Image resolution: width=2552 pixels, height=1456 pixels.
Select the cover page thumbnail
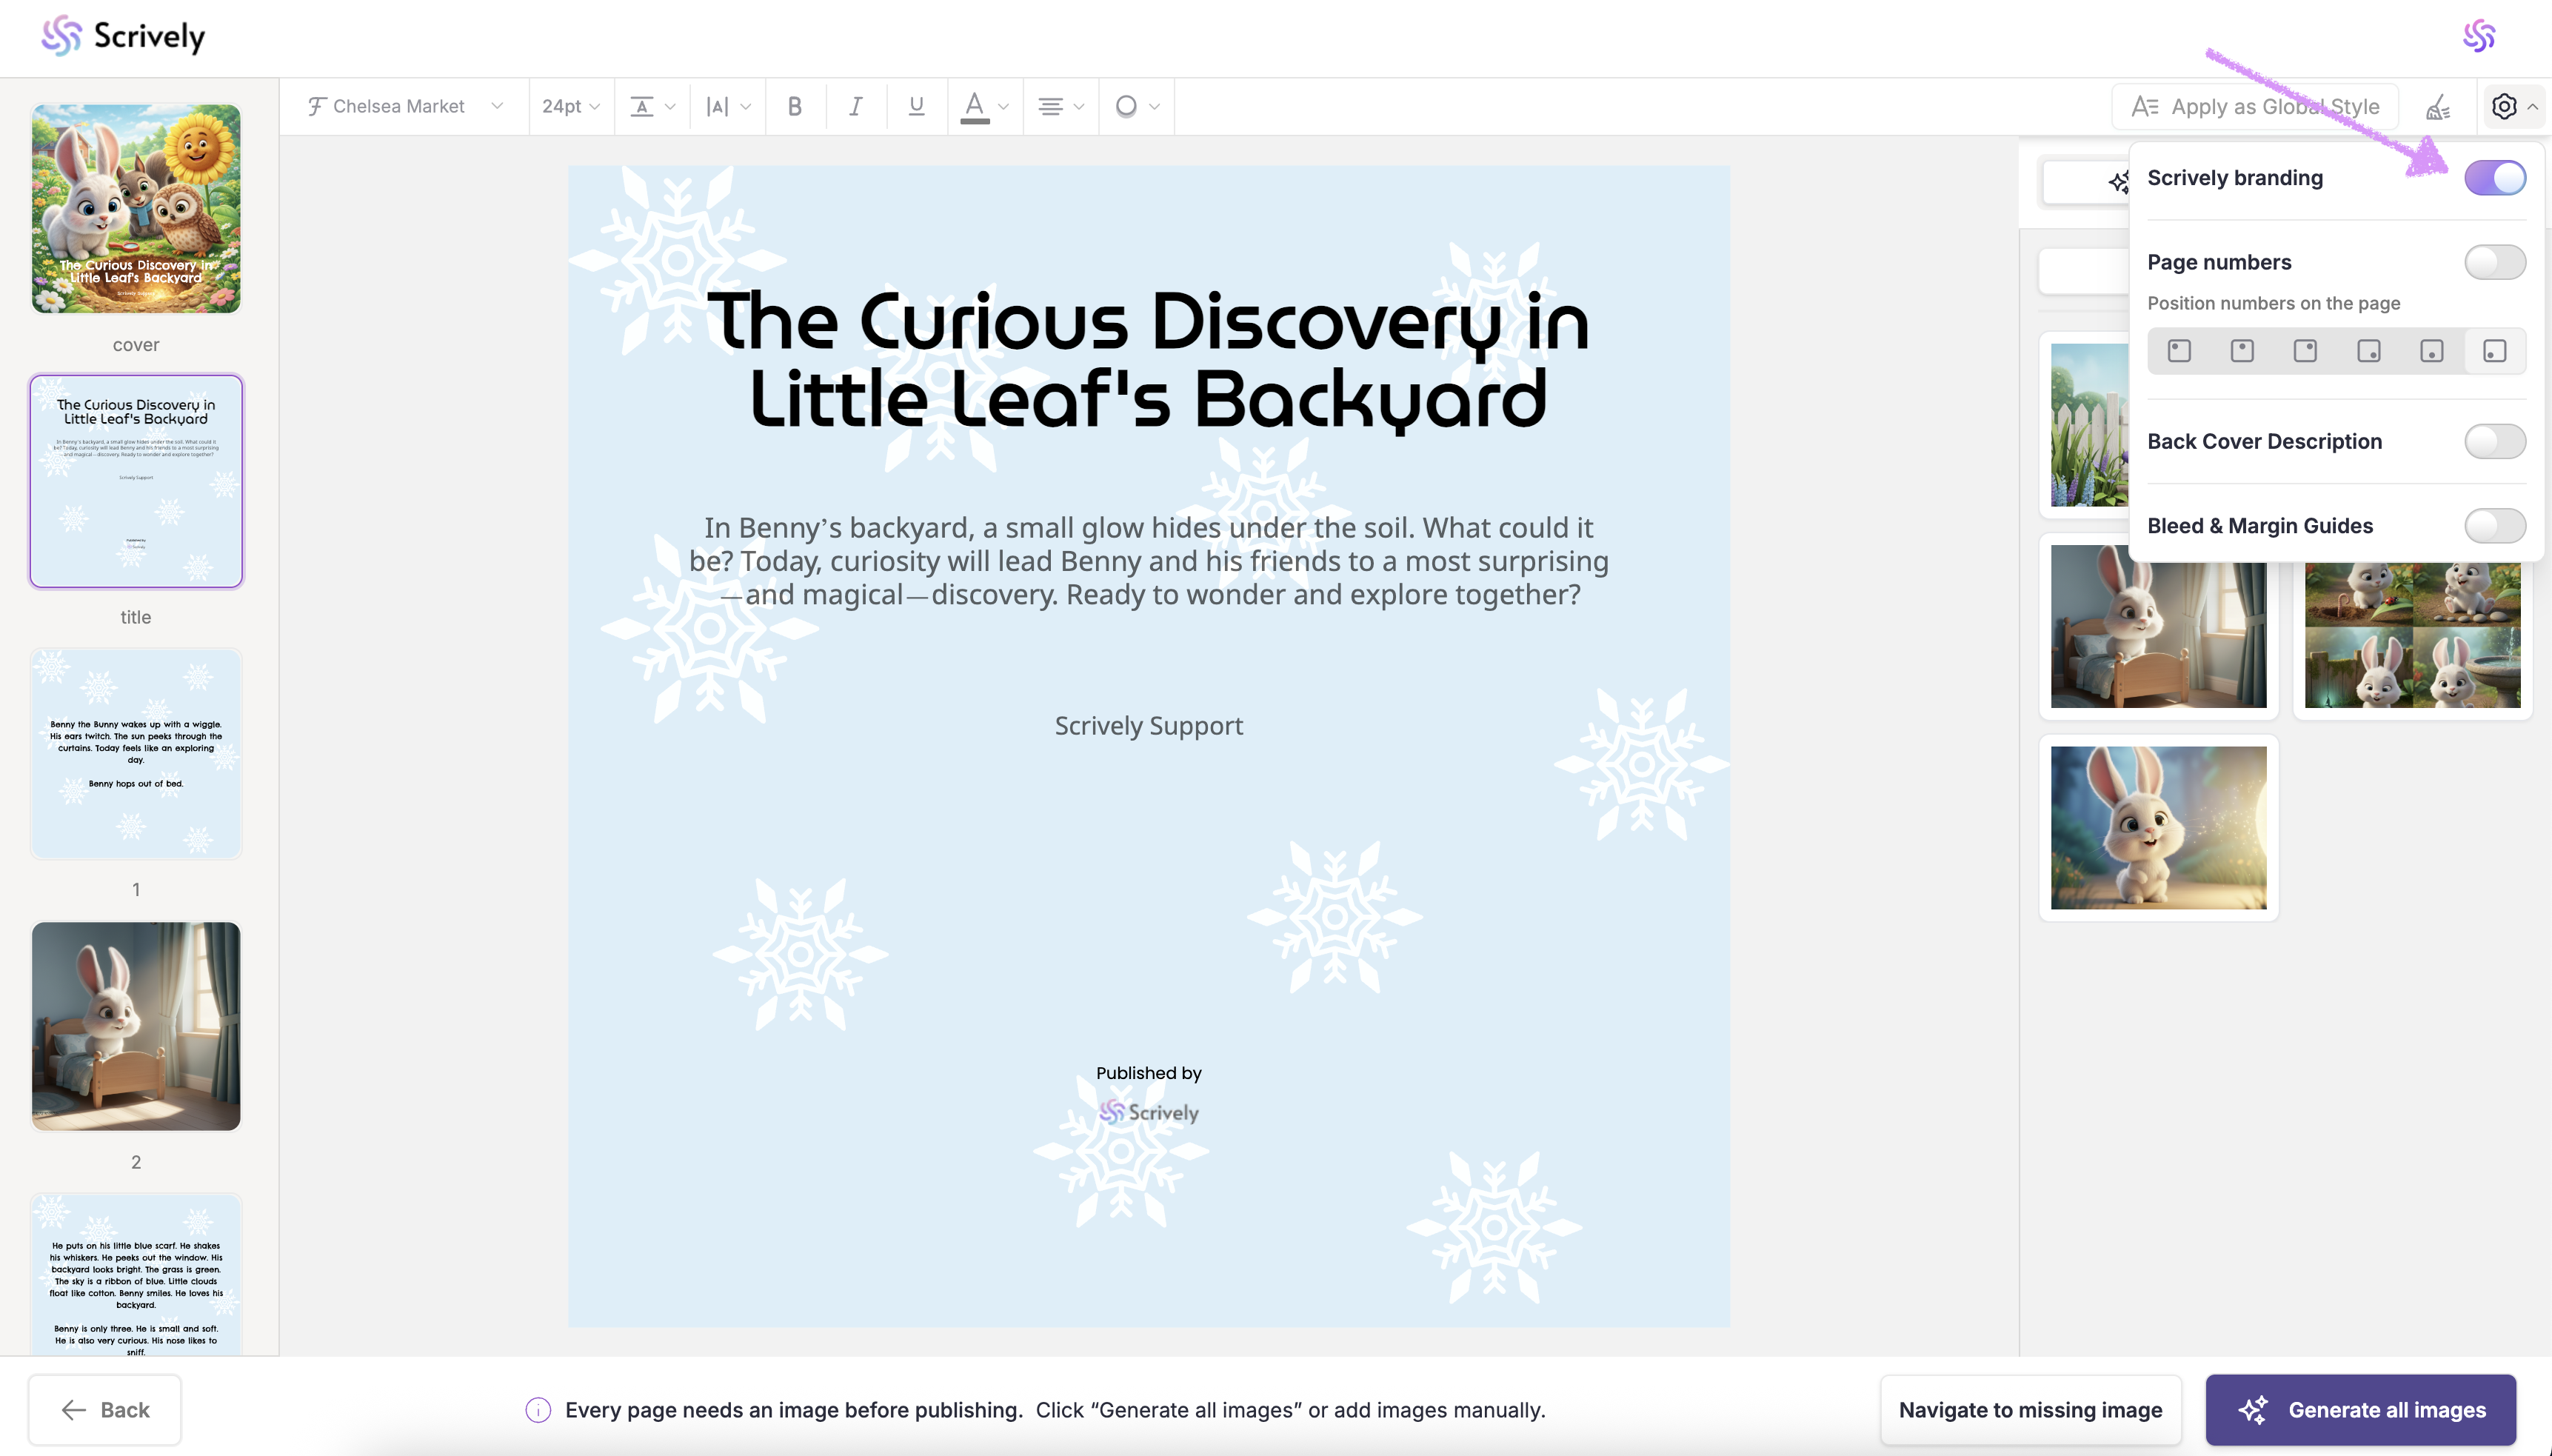tap(136, 209)
